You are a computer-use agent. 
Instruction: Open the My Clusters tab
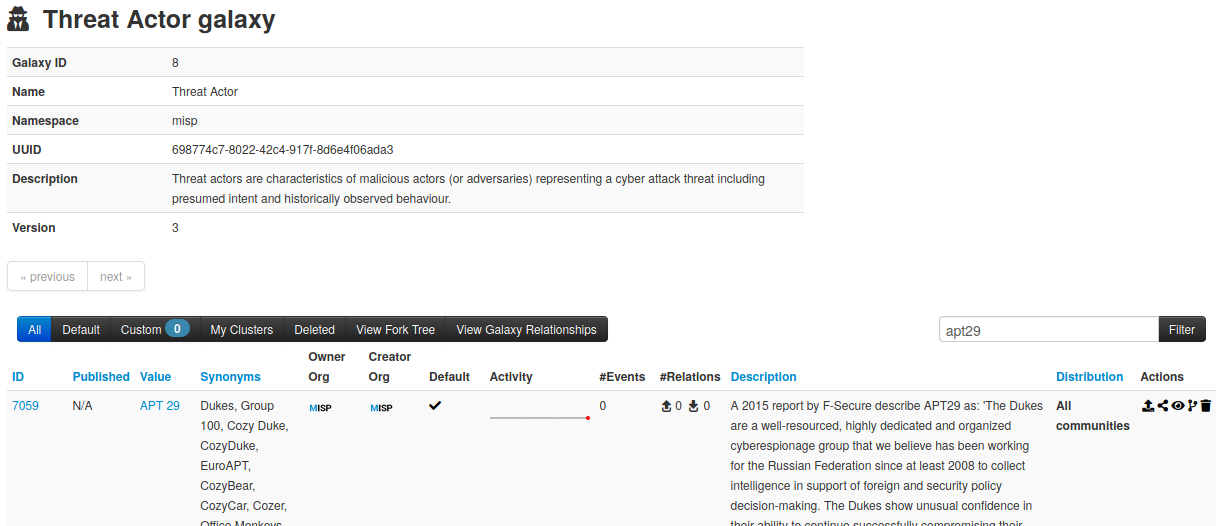tap(241, 330)
